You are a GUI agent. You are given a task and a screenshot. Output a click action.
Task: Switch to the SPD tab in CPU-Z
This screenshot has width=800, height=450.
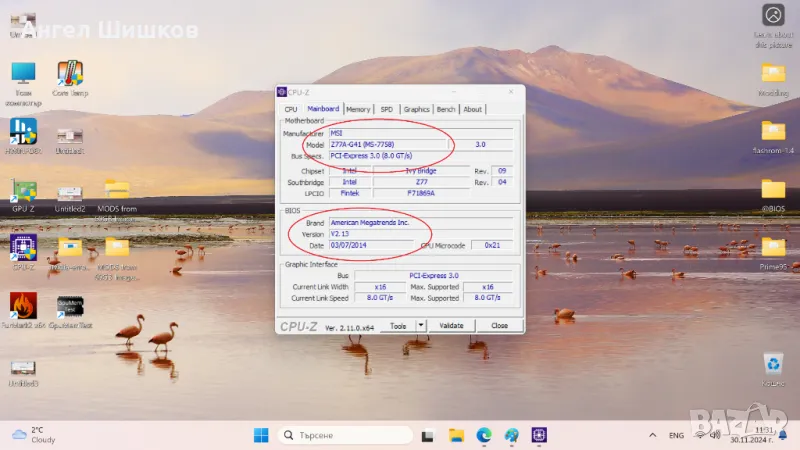point(386,109)
